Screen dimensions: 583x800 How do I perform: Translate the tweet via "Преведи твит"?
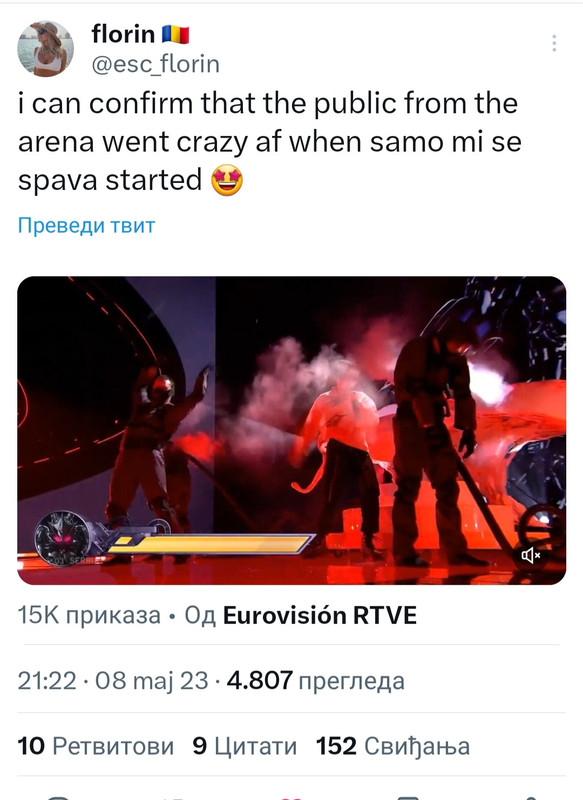(86, 225)
